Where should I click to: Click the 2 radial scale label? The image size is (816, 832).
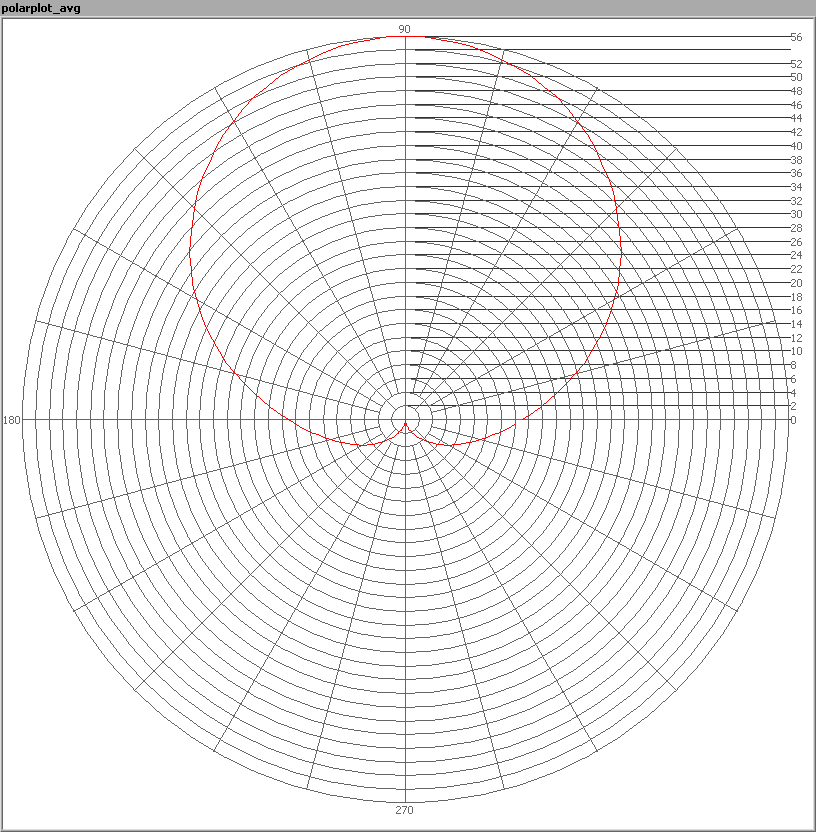coord(793,406)
